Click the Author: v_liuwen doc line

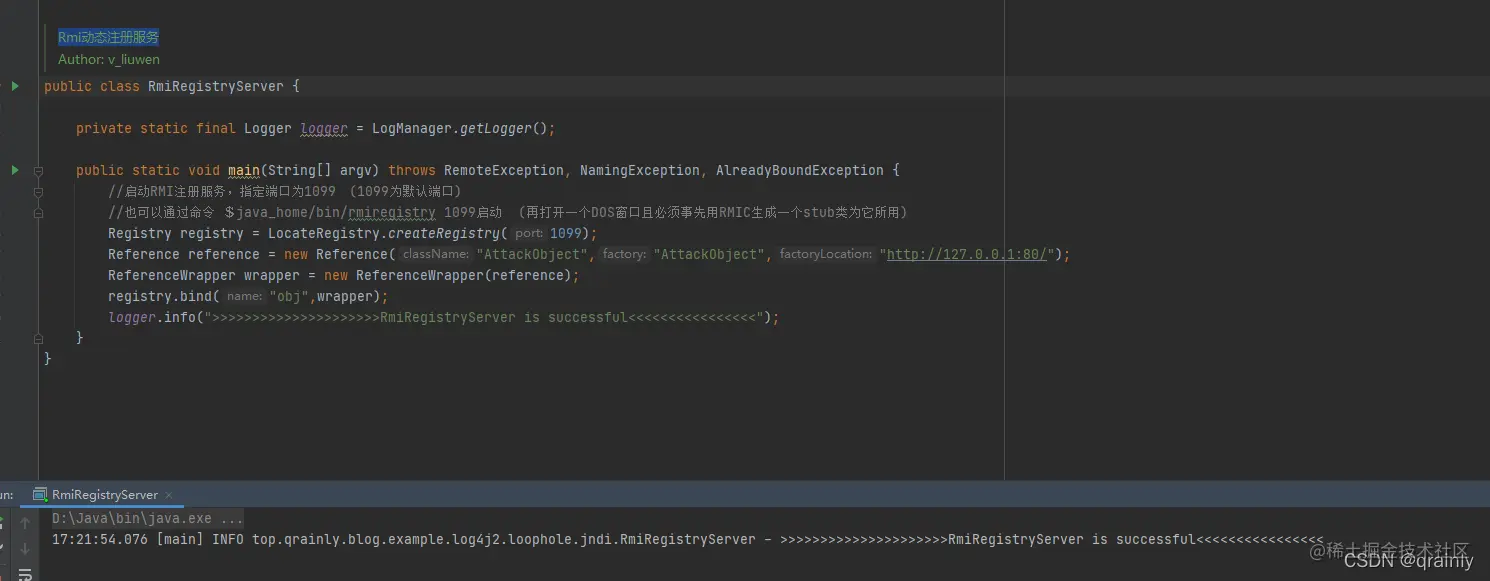pos(109,59)
